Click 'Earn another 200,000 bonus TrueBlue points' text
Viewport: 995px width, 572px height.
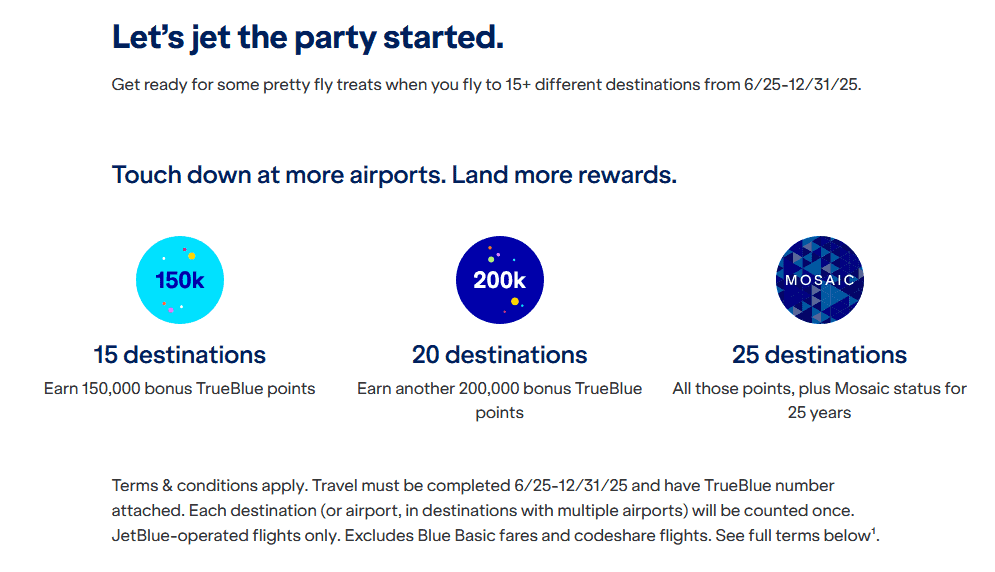[x=499, y=399]
